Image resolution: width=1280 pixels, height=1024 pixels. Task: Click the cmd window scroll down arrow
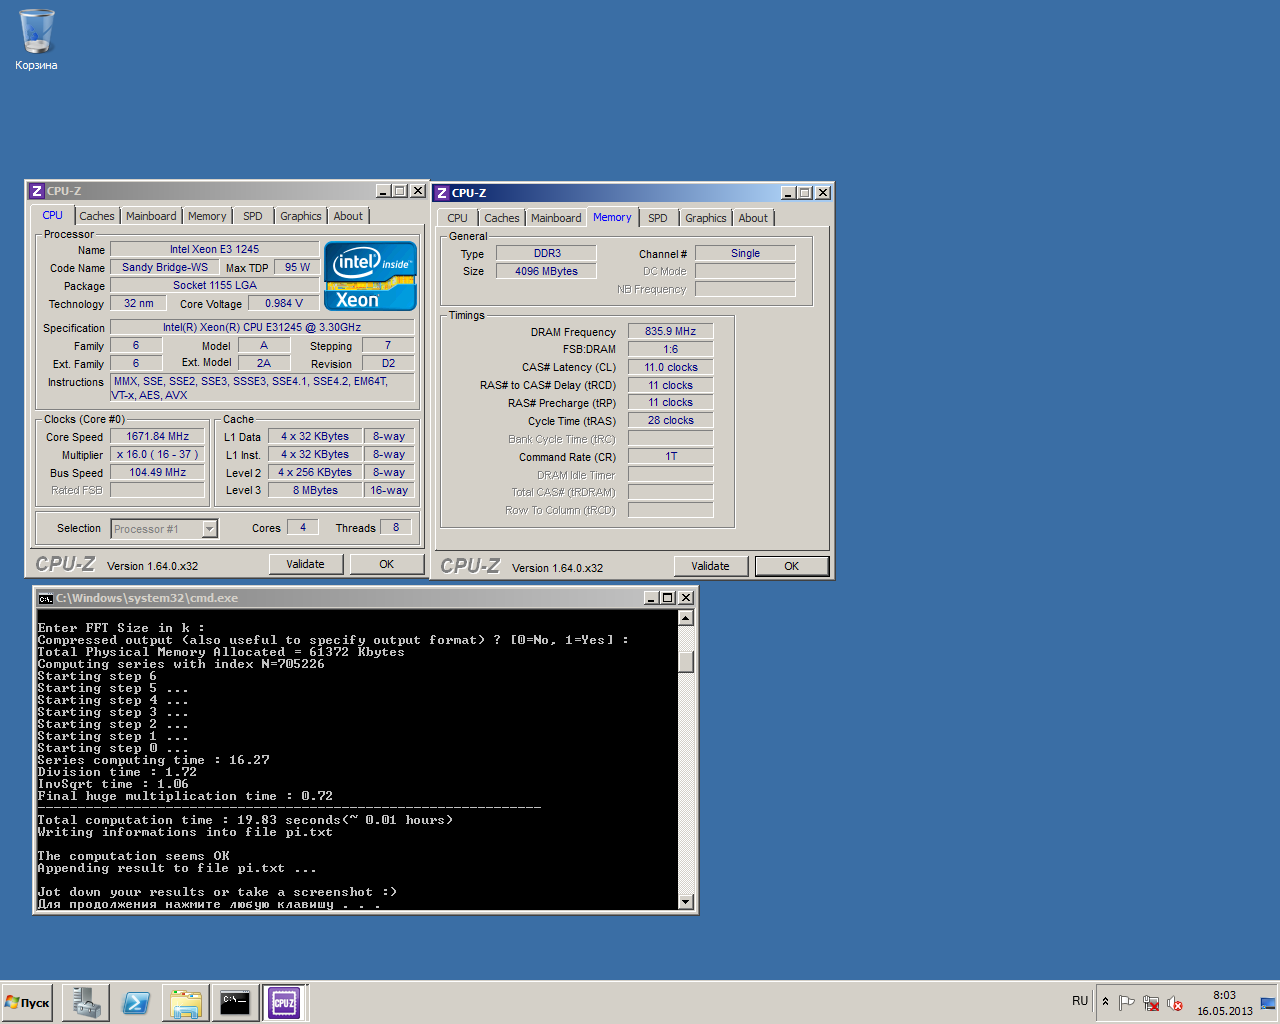(x=686, y=902)
